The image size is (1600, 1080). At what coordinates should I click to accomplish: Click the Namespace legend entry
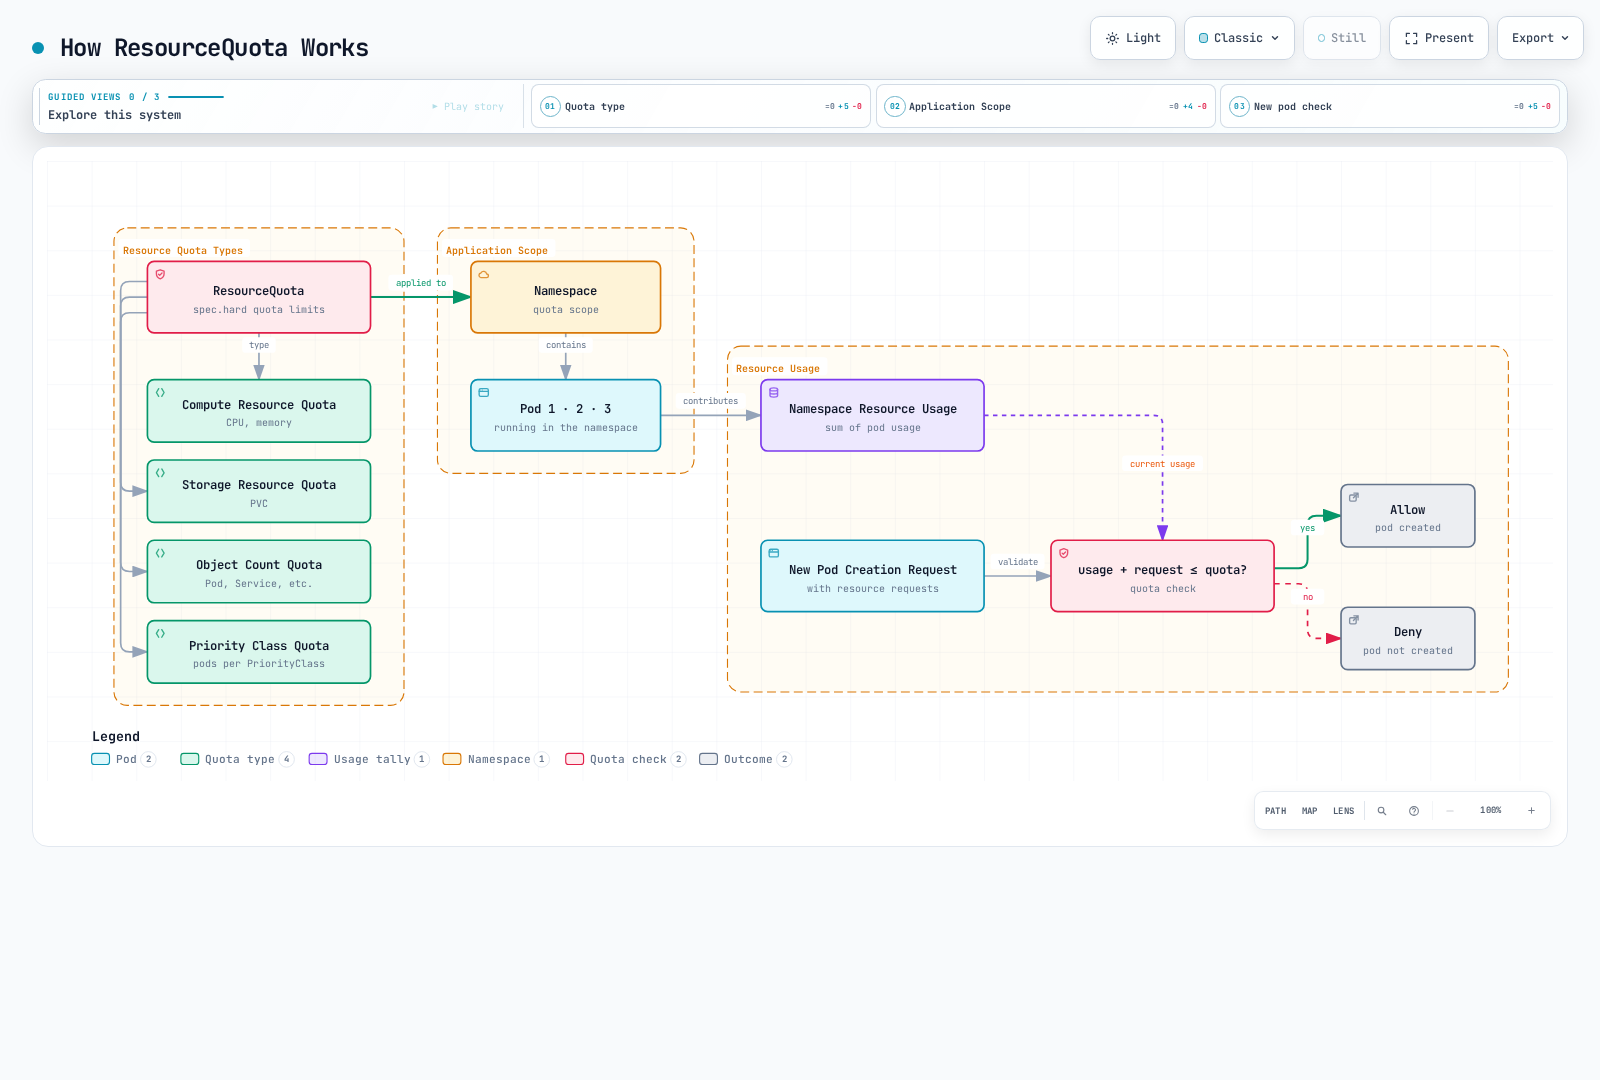coord(496,759)
